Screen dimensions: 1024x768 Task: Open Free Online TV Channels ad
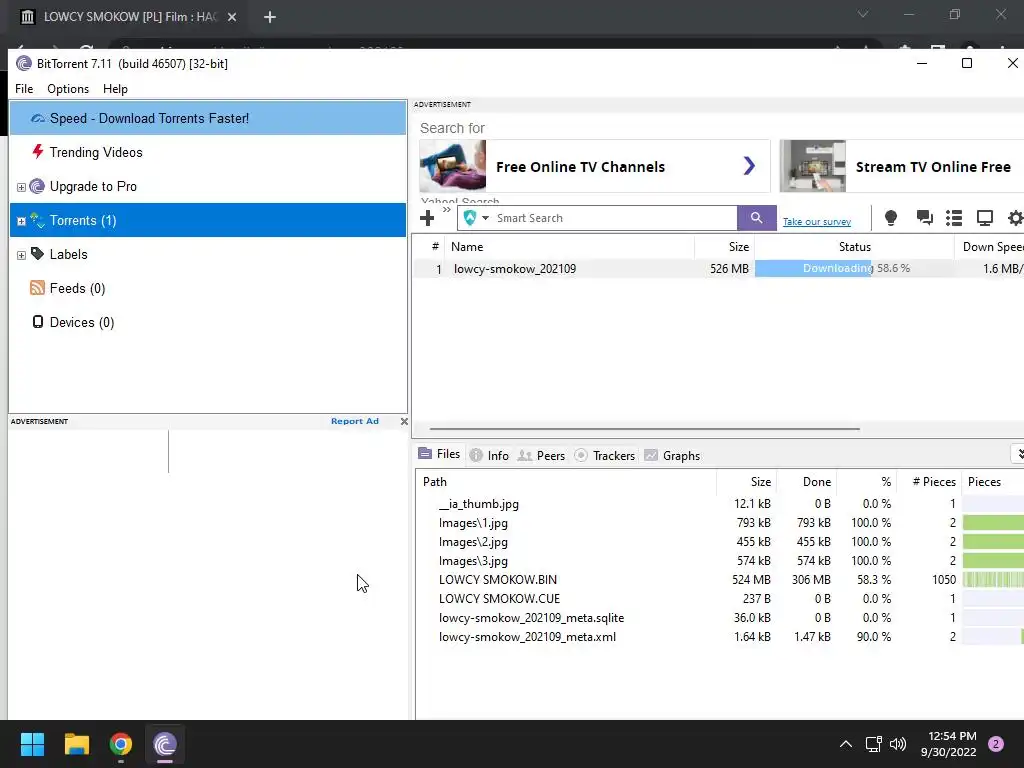(594, 167)
